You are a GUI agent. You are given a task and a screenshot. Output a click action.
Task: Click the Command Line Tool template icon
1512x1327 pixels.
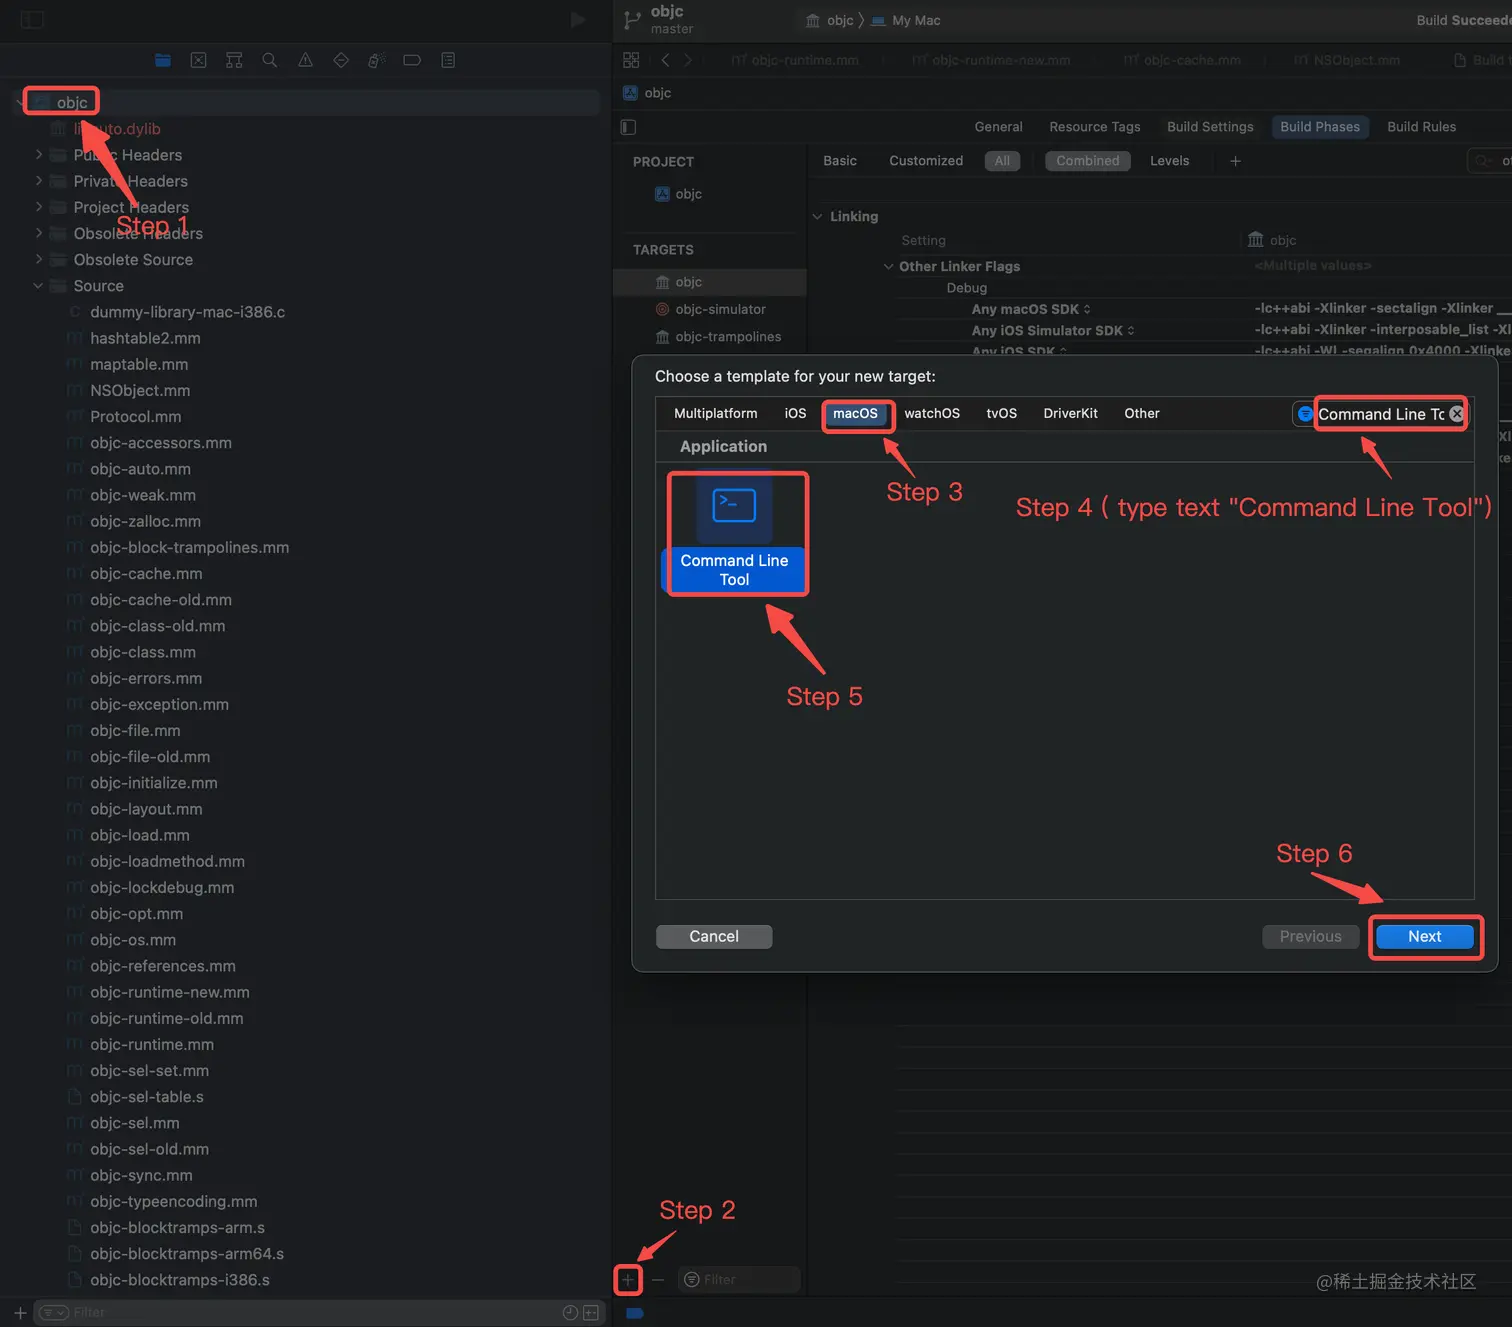[734, 508]
